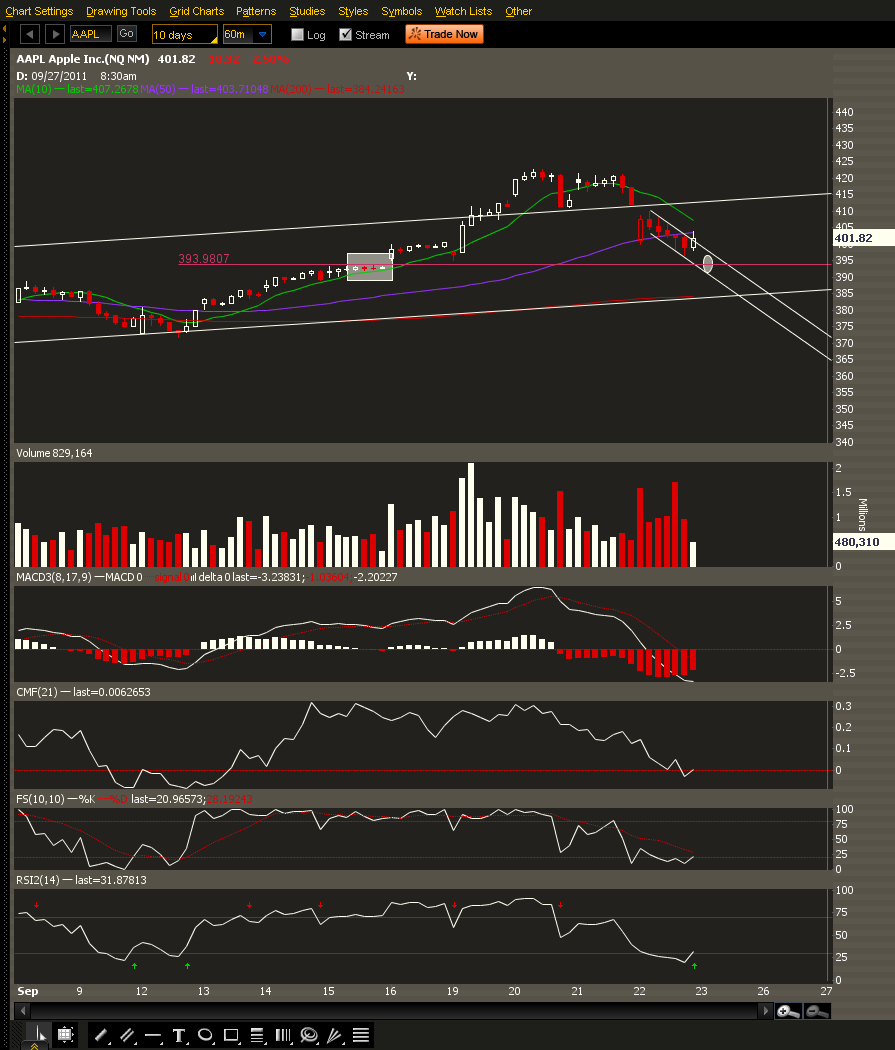Zoom in on the chart
The height and width of the screenshot is (1050, 895).
(x=788, y=1011)
